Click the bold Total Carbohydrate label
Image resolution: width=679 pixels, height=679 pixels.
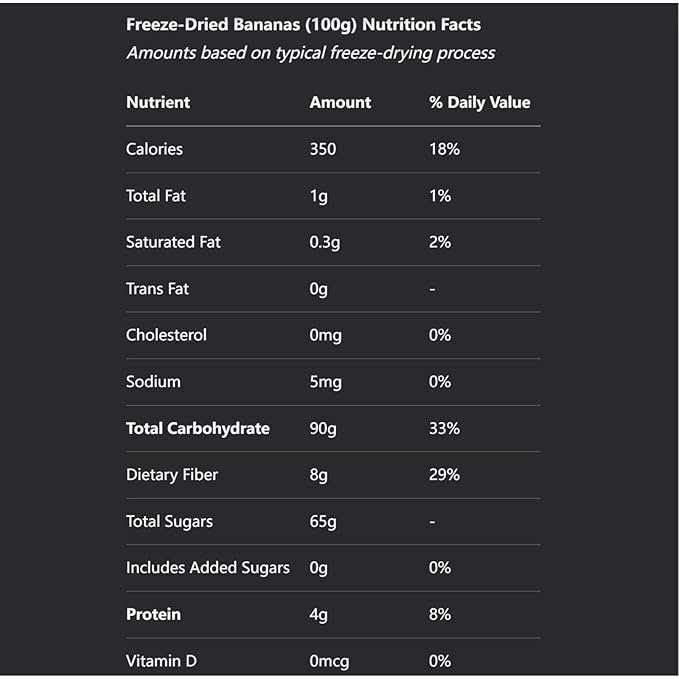pos(198,428)
